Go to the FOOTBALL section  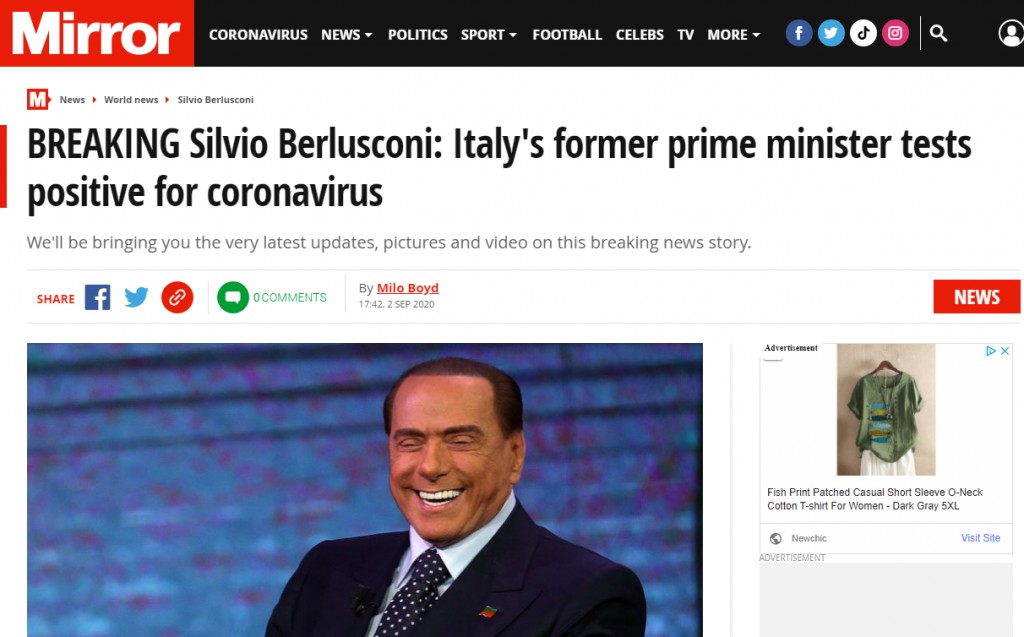(567, 35)
